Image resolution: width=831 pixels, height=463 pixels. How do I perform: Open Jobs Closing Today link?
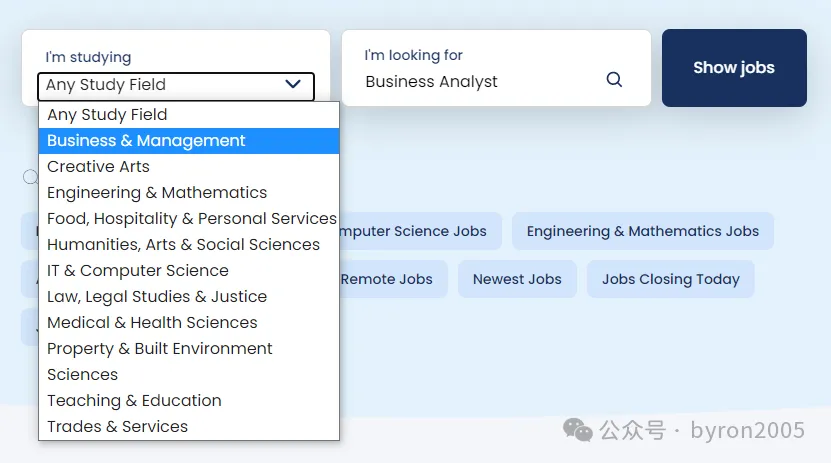[670, 279]
